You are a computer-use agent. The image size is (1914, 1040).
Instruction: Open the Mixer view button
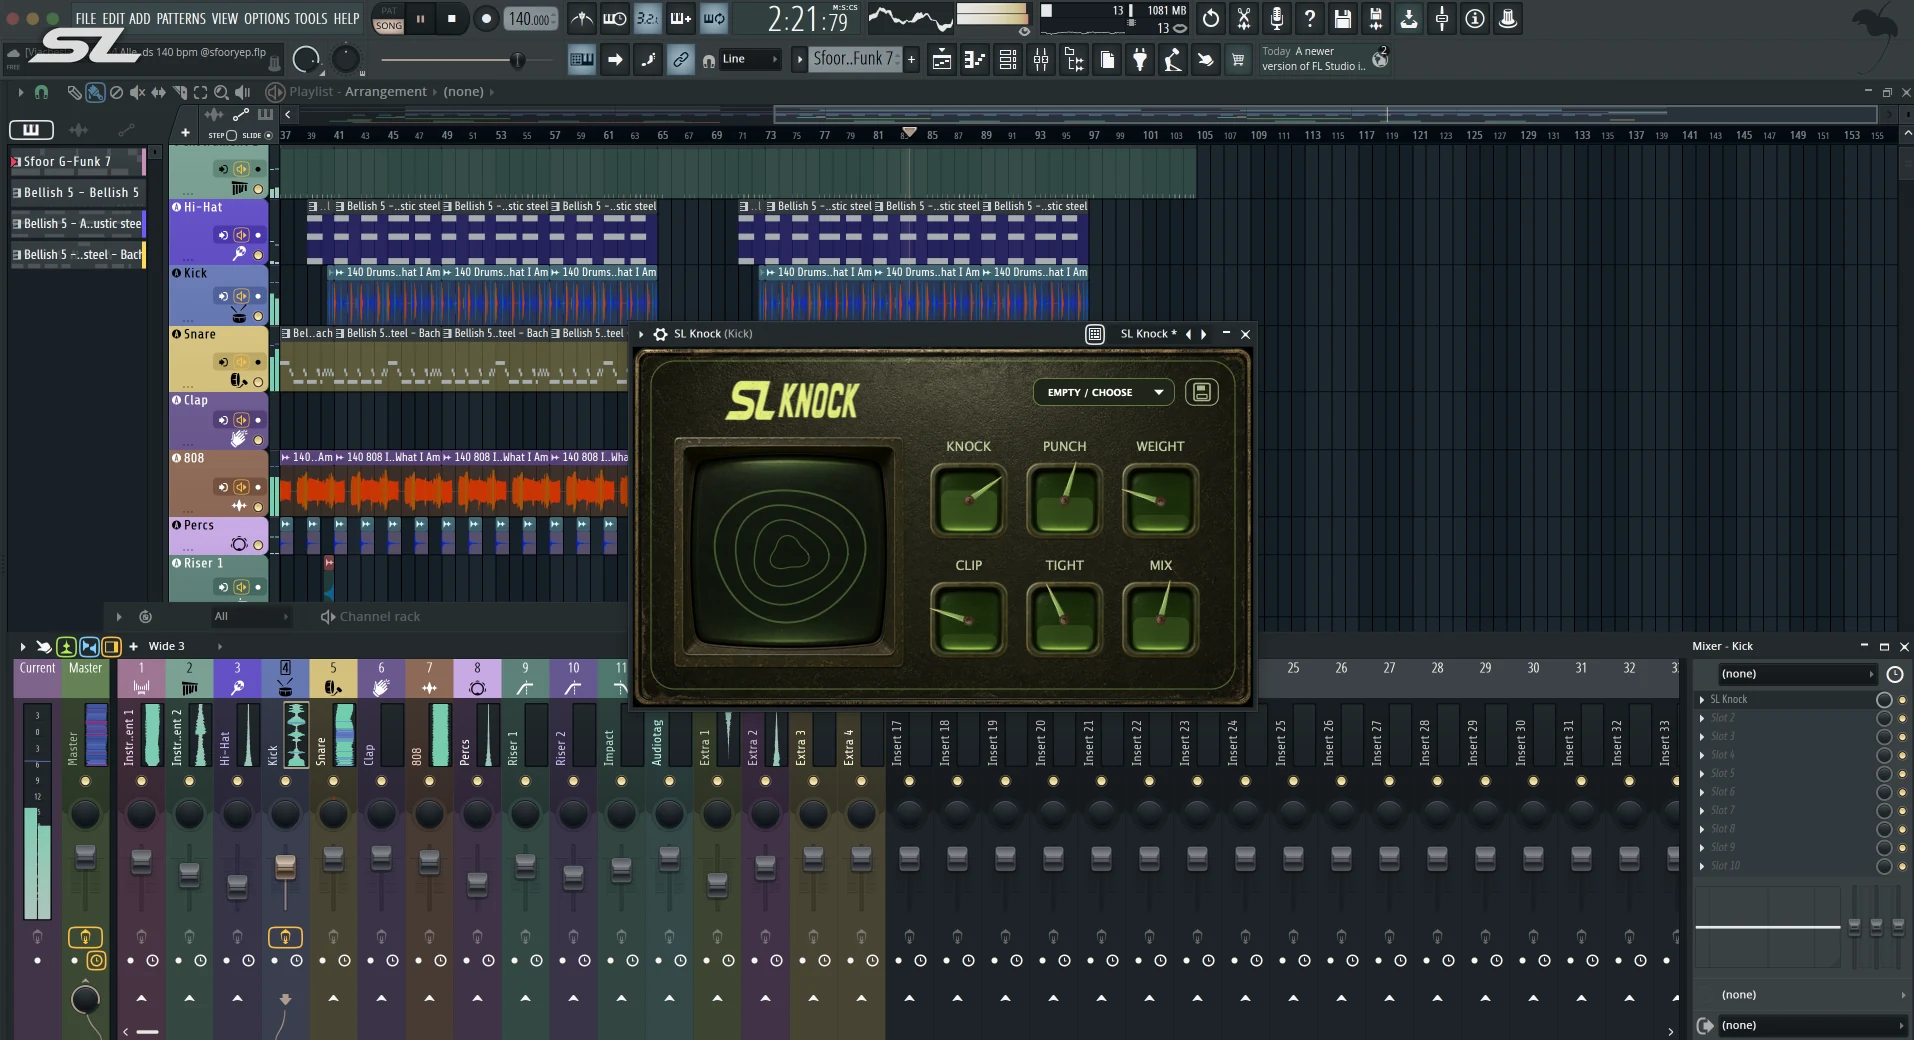point(1041,60)
